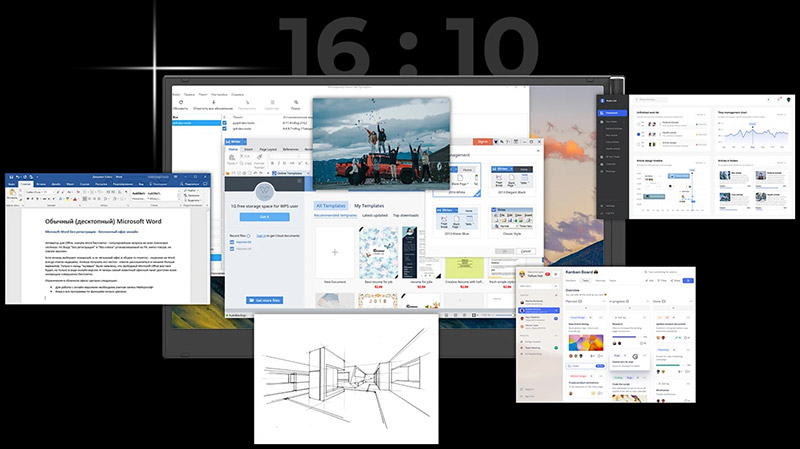Click the Paste clipboard icon in the Word ribbon
Screen dimensions: 800x449
[12, 193]
